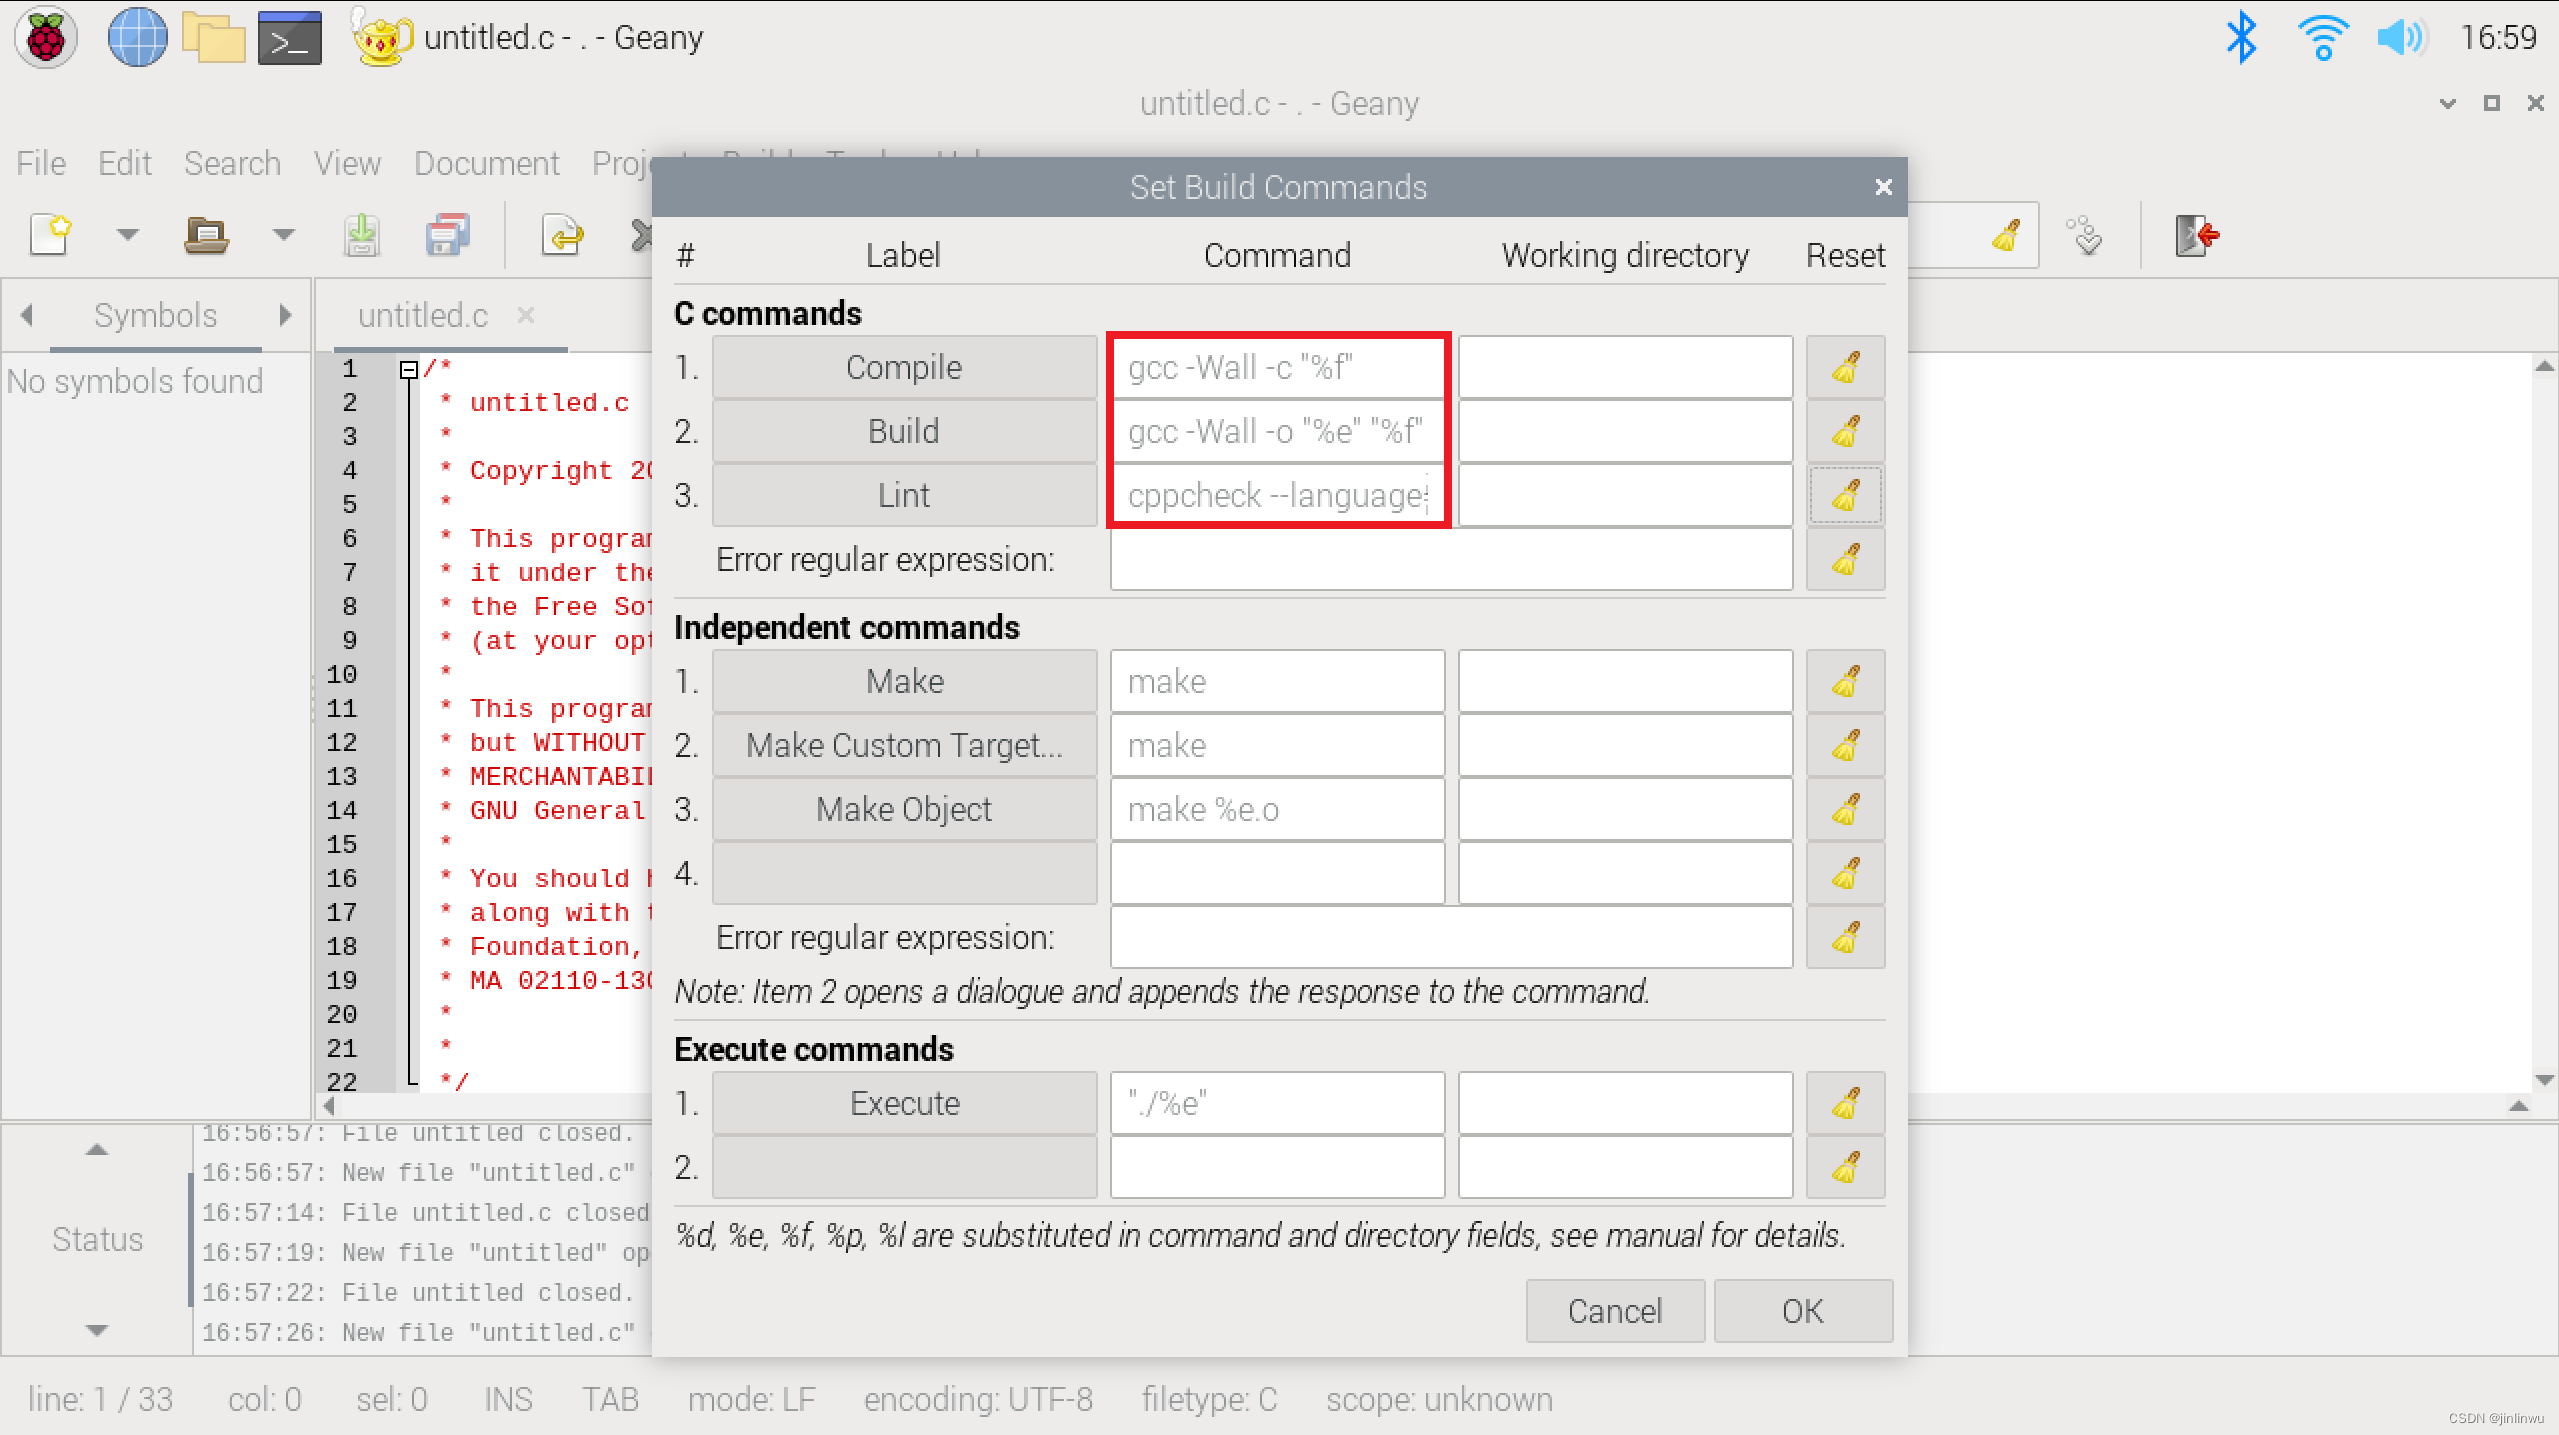The width and height of the screenshot is (2559, 1435).
Task: Click the Compile working directory field
Action: 1625,367
